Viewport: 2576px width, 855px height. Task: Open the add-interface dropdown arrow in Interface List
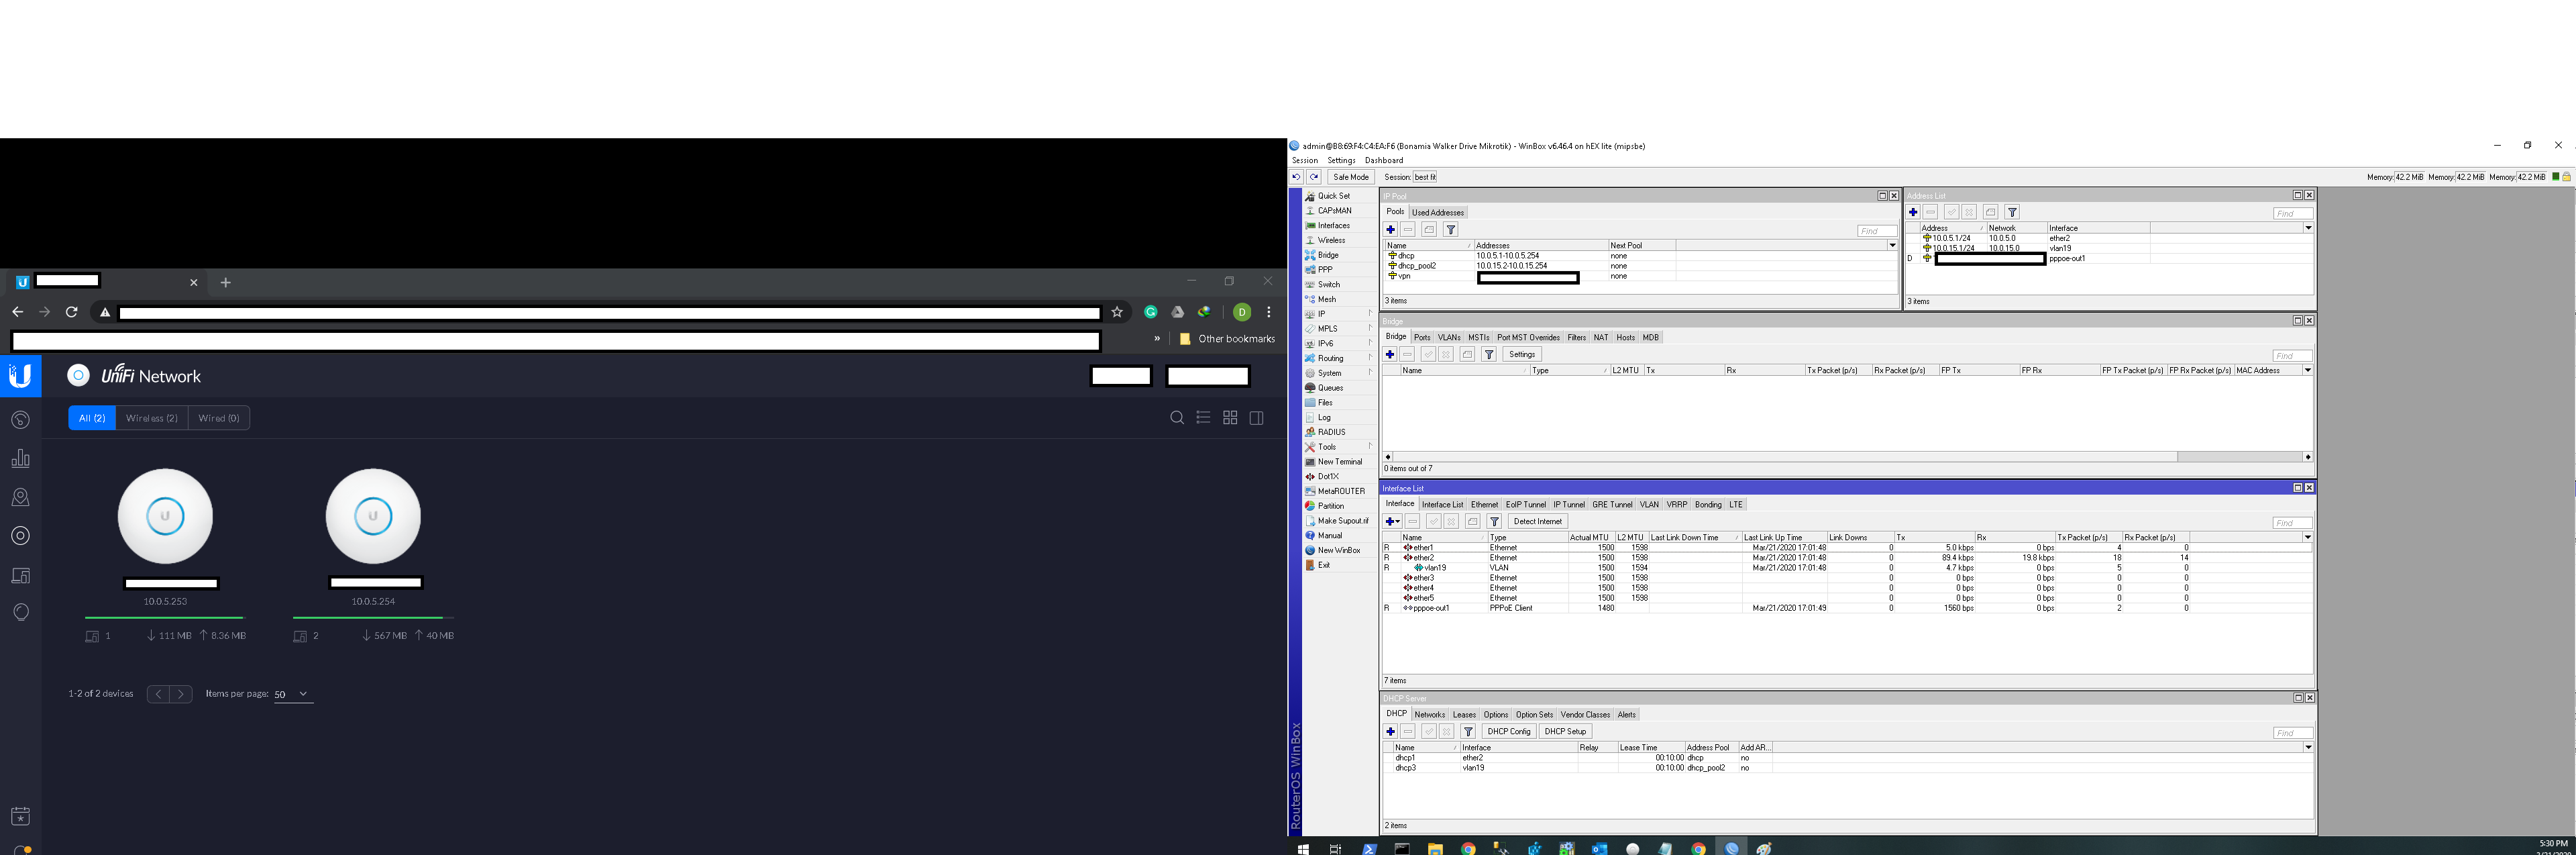1398,521
